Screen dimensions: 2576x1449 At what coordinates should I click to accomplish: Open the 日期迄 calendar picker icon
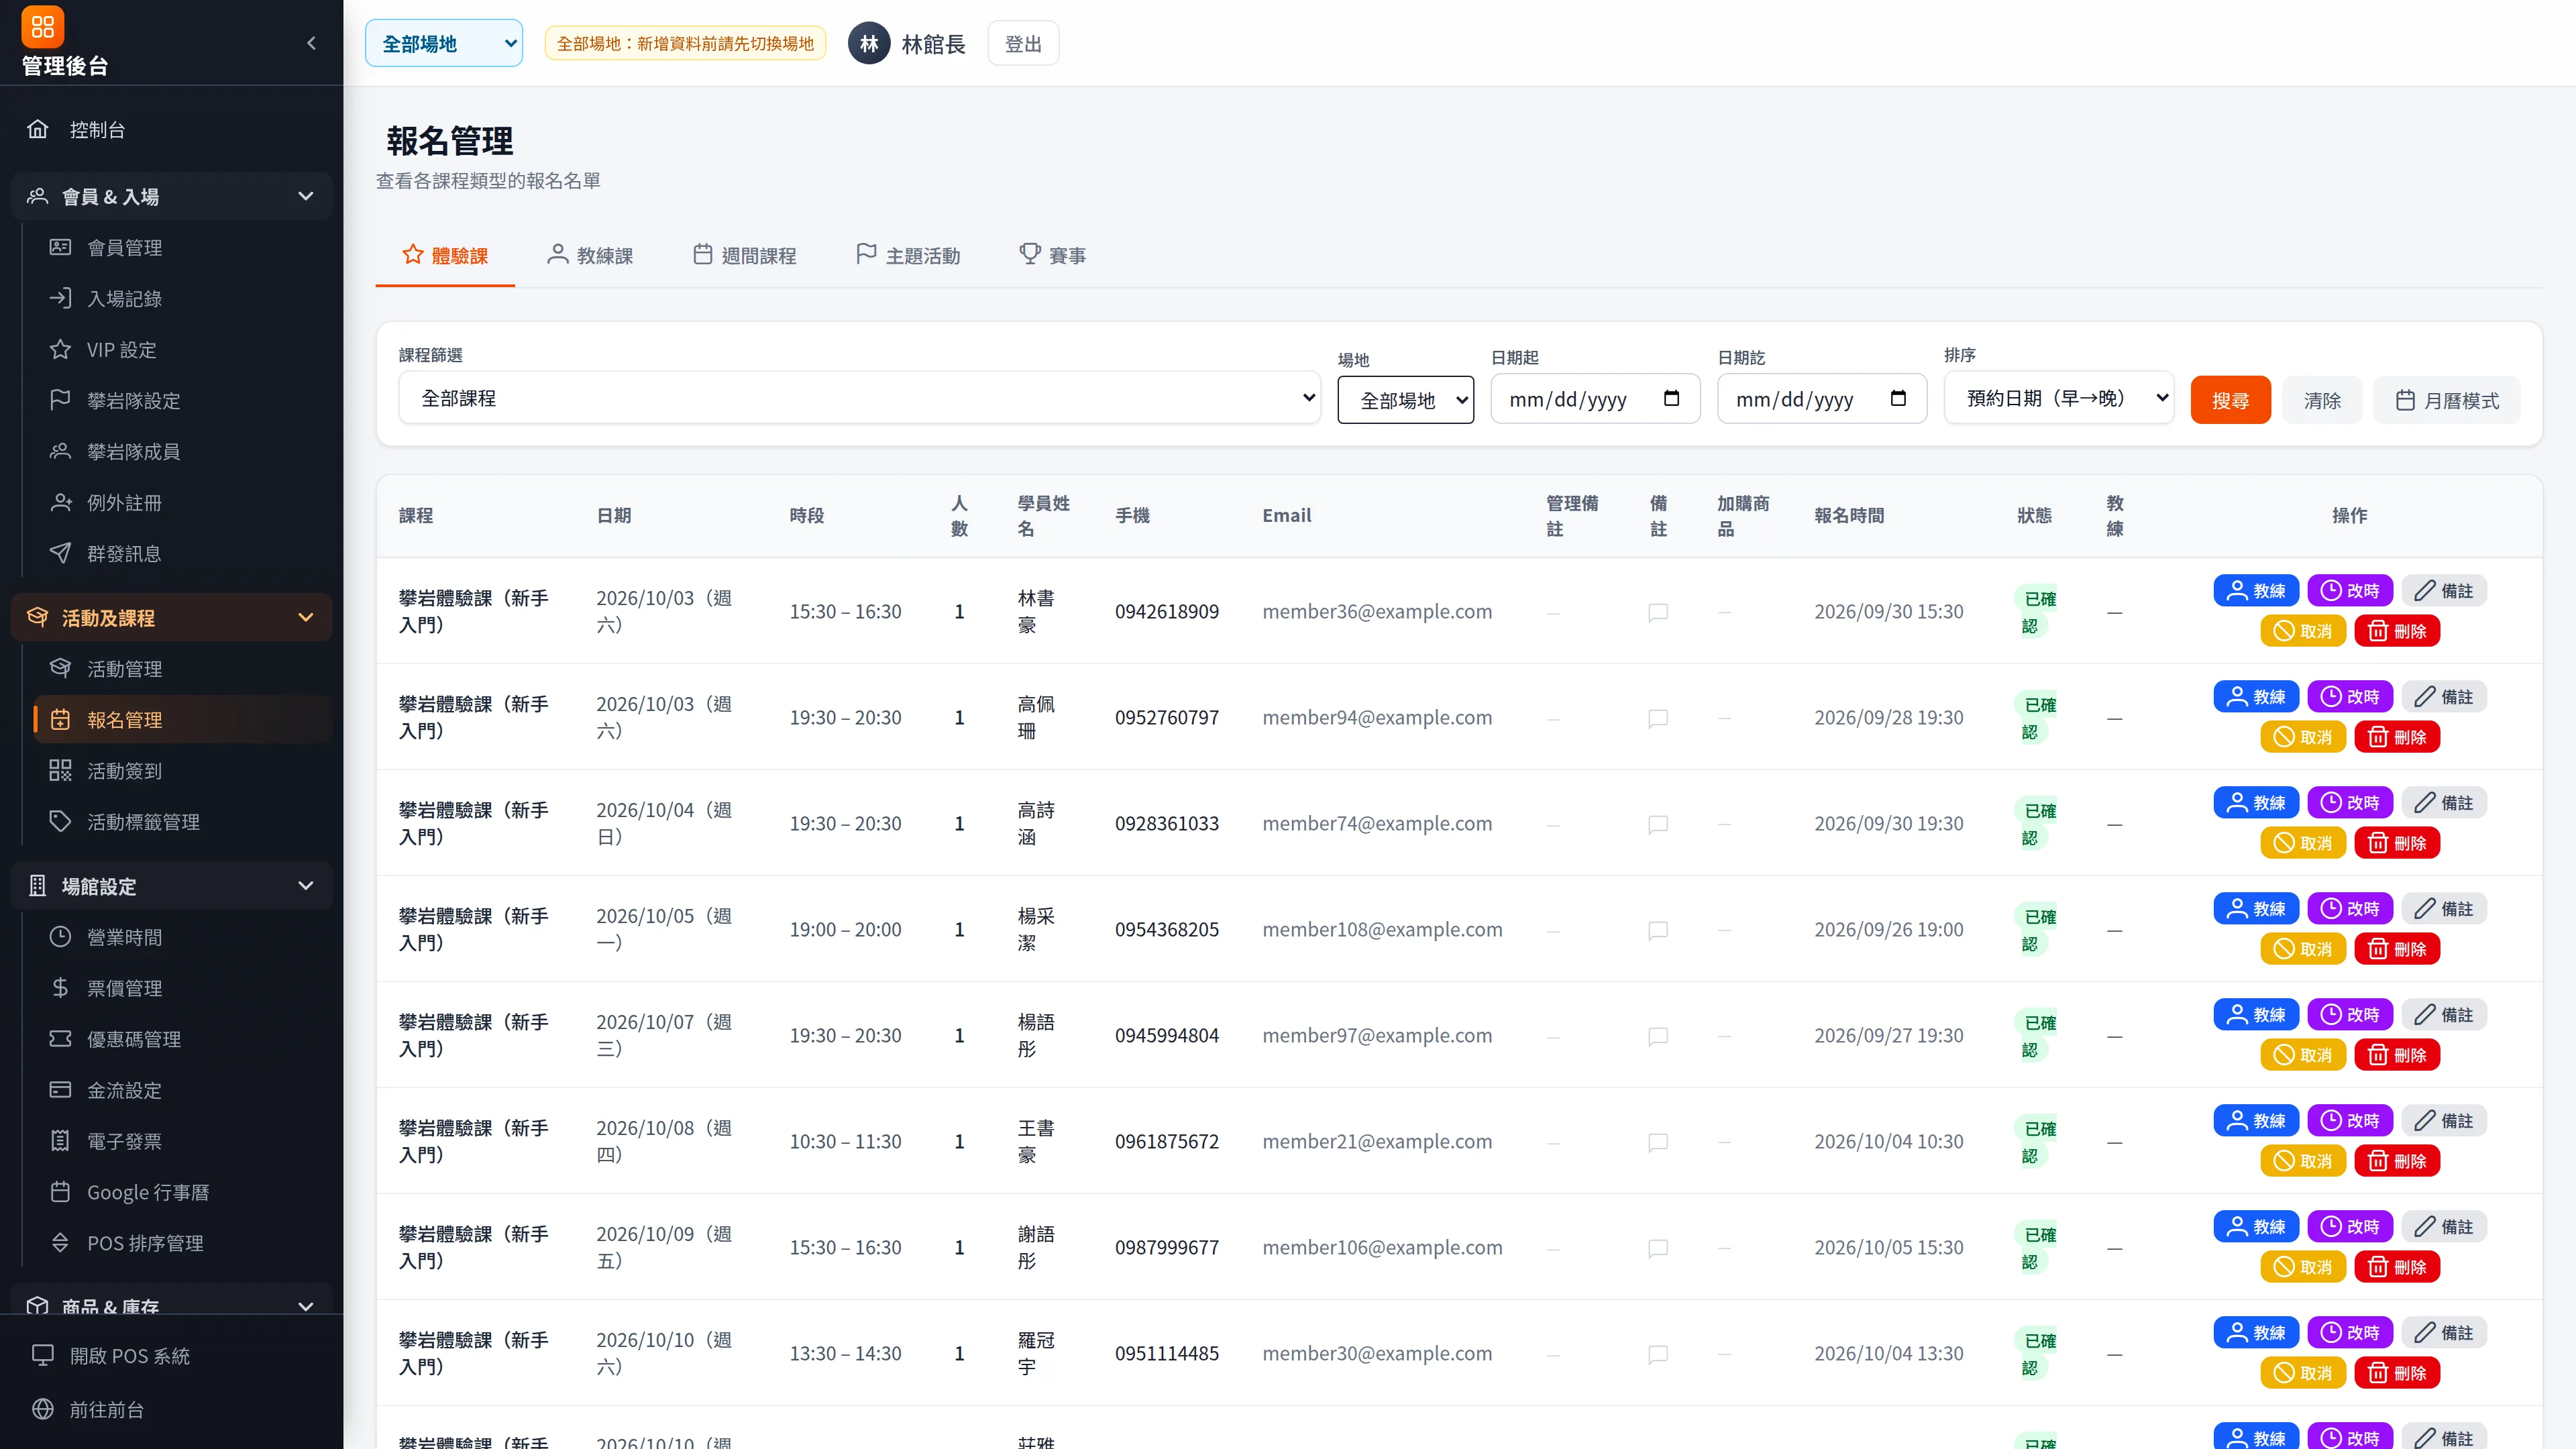[x=1898, y=398]
